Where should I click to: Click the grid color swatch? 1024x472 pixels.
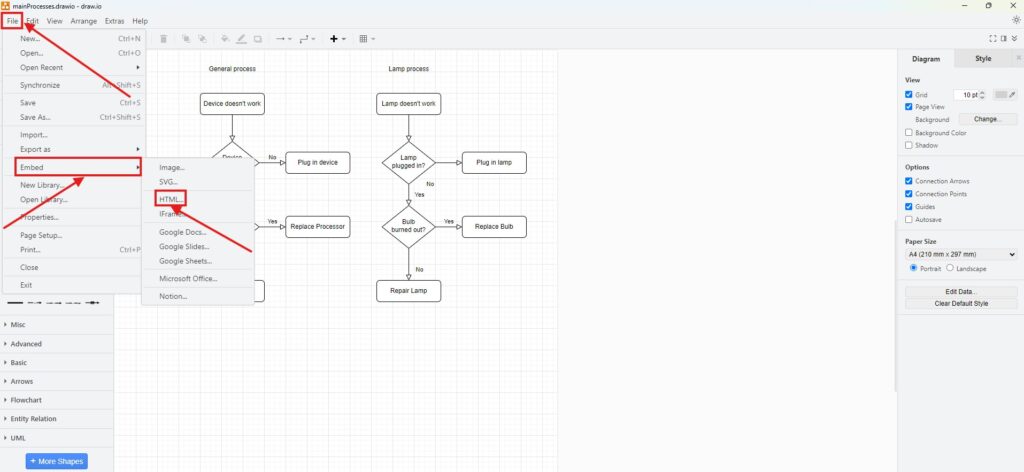[x=1005, y=95]
